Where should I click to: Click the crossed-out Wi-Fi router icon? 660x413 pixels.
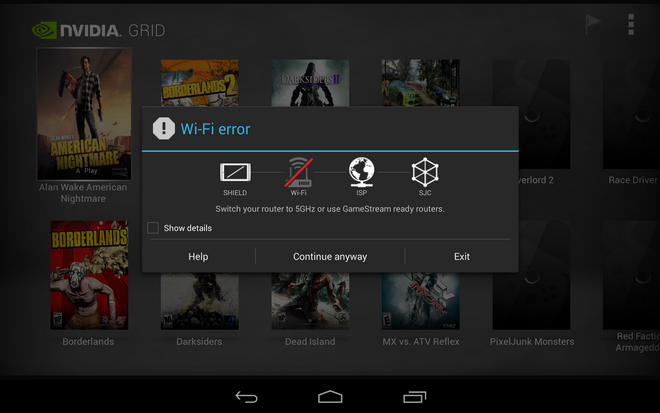[299, 172]
